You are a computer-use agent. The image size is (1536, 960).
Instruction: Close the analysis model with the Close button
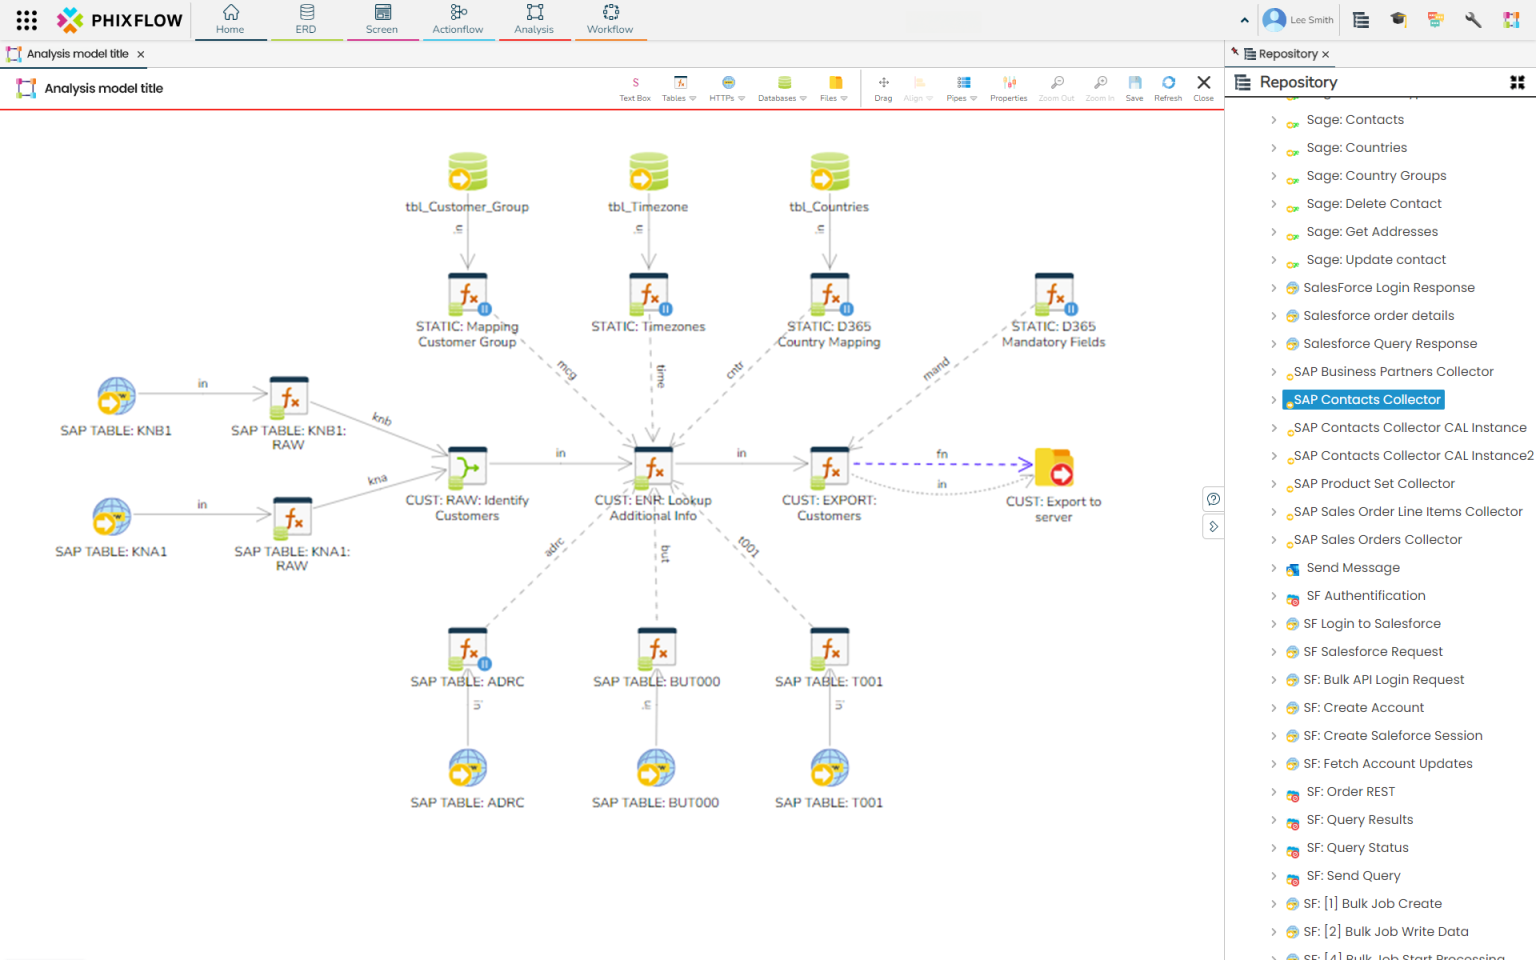coord(1203,88)
